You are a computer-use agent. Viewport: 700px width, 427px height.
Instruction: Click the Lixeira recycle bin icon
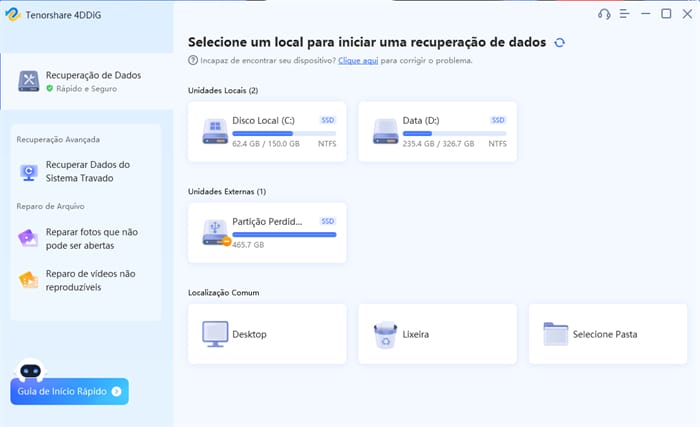385,333
